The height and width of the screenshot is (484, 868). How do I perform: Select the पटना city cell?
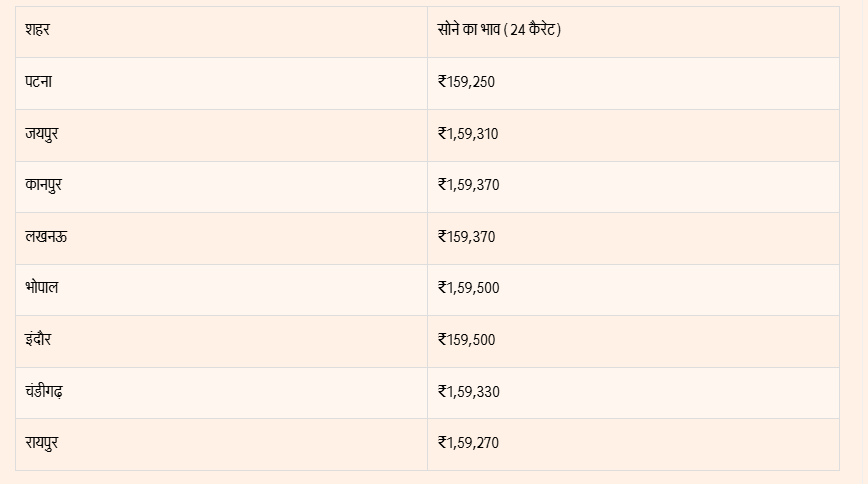pos(39,81)
